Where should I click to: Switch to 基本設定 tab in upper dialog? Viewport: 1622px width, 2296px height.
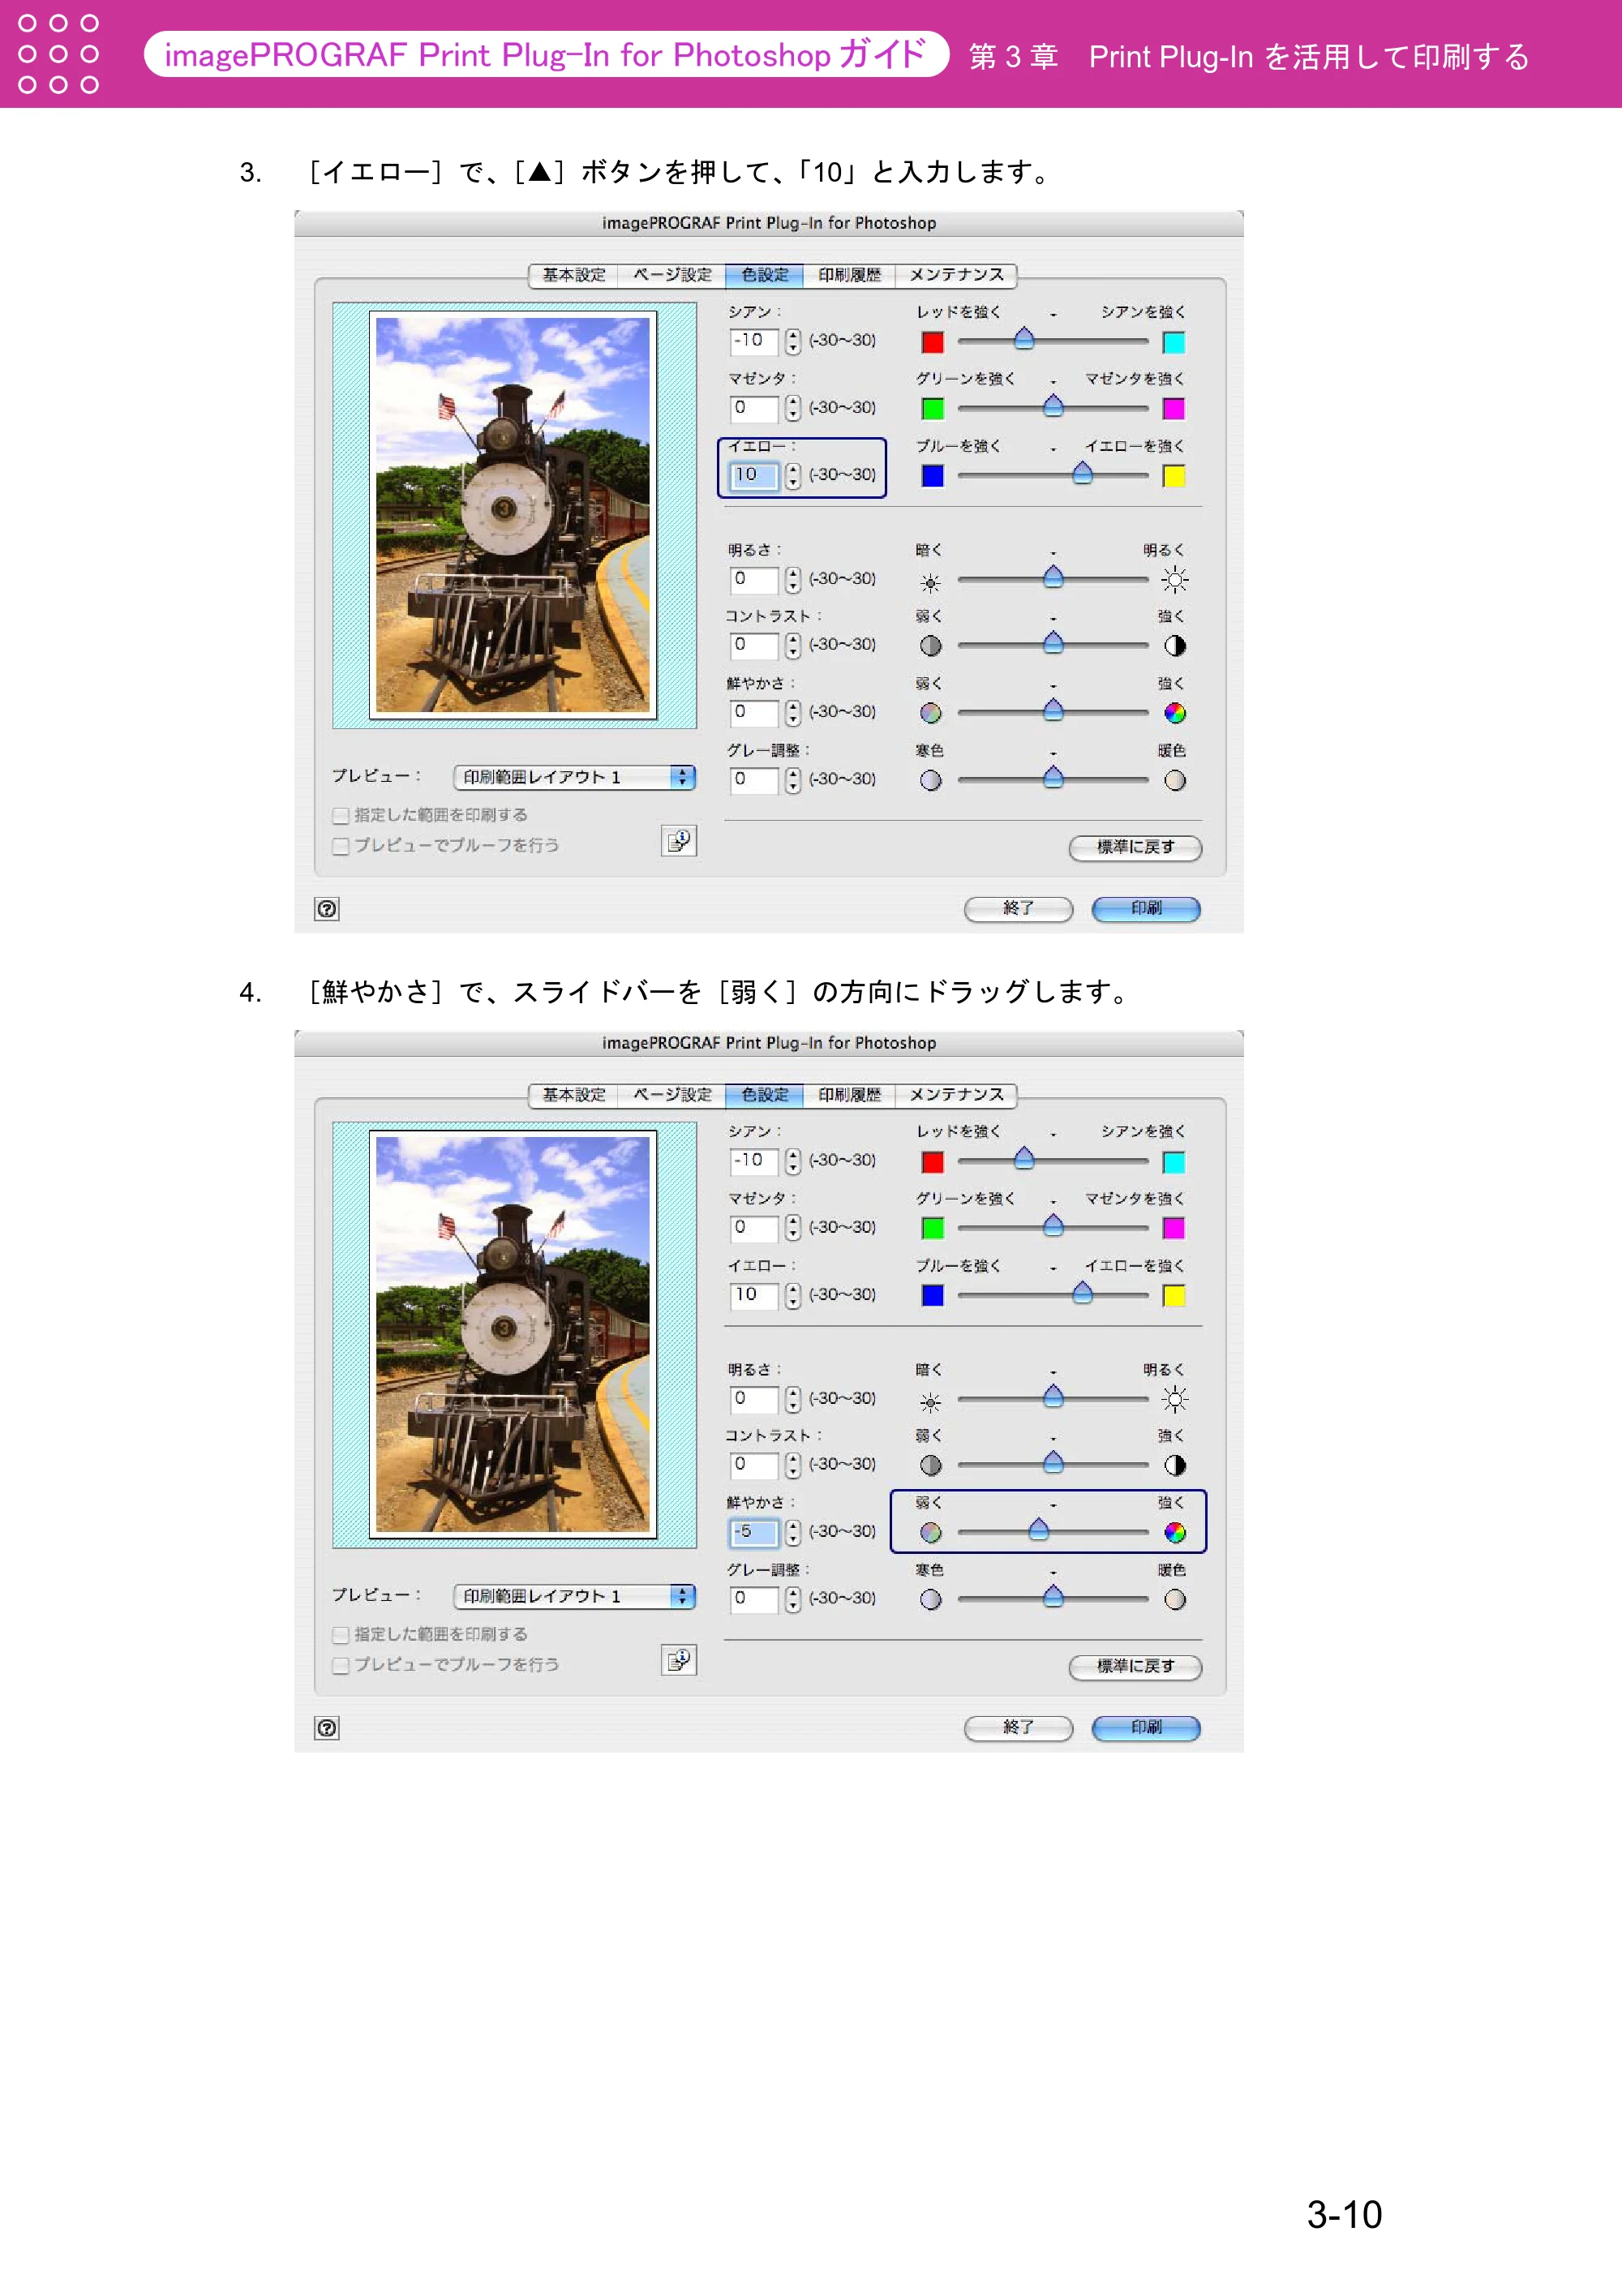click(574, 275)
